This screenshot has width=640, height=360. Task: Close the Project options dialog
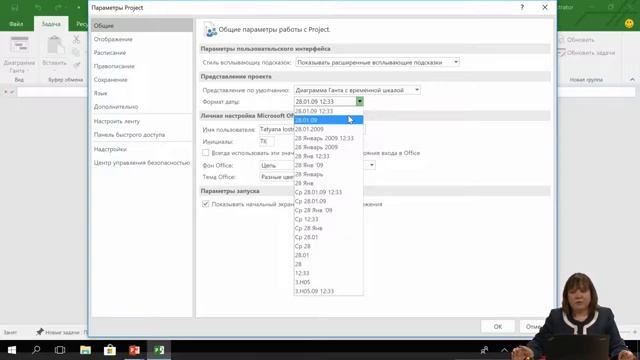tap(545, 7)
